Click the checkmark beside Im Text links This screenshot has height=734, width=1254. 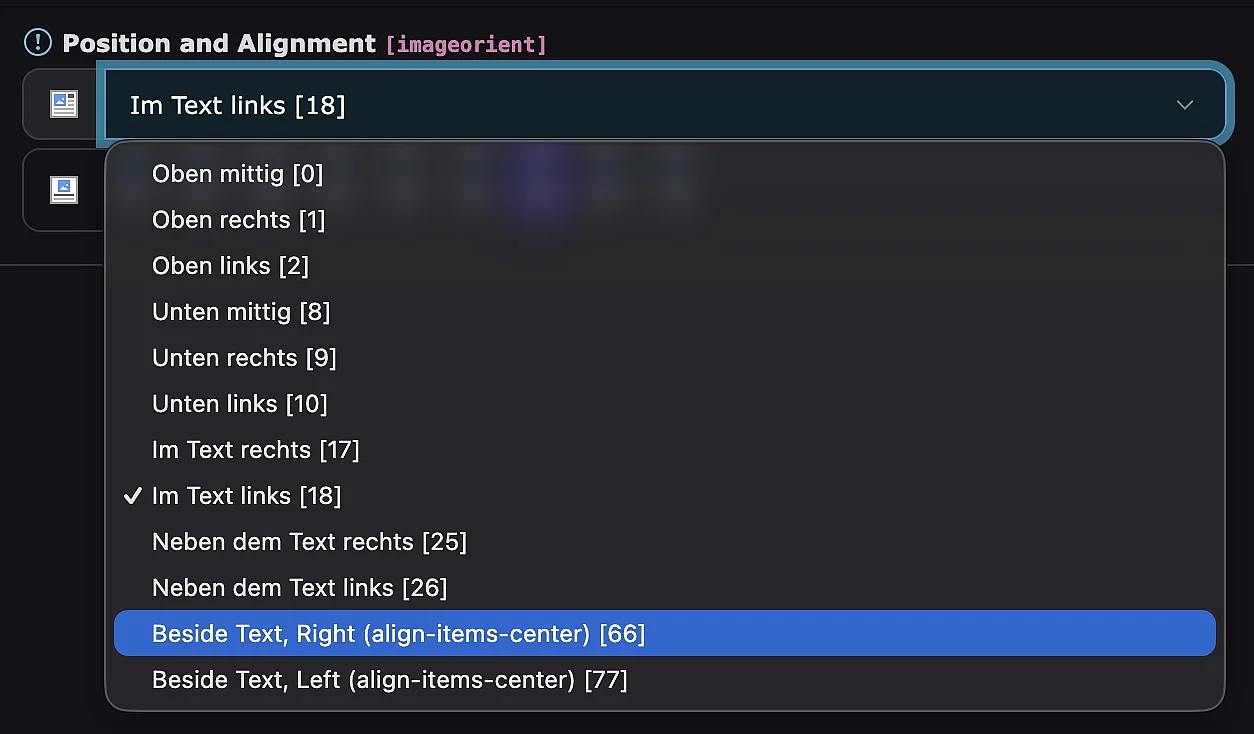click(132, 496)
